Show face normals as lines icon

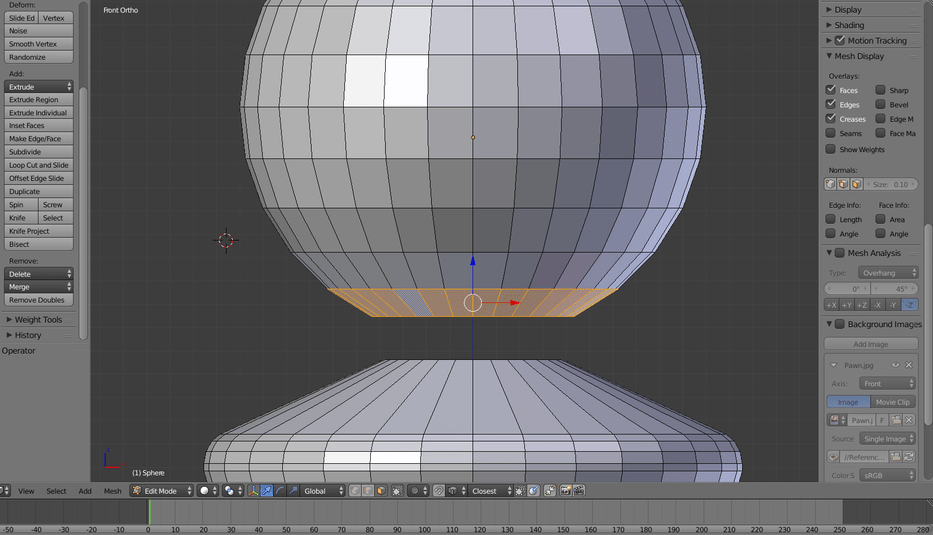click(x=855, y=184)
